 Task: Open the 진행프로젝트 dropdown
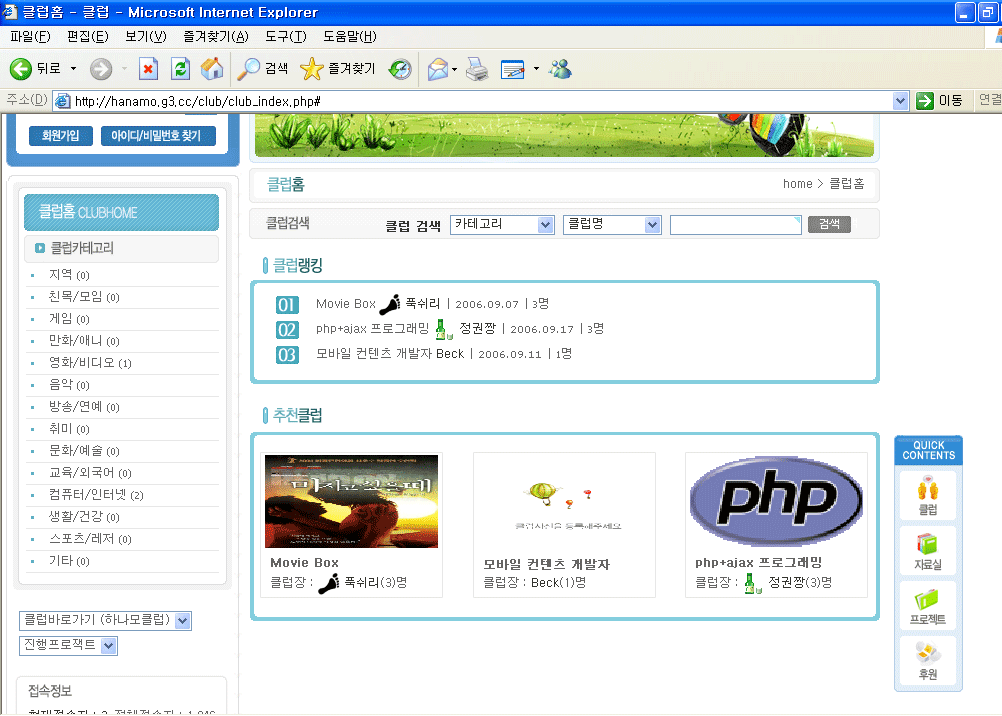[x=109, y=646]
